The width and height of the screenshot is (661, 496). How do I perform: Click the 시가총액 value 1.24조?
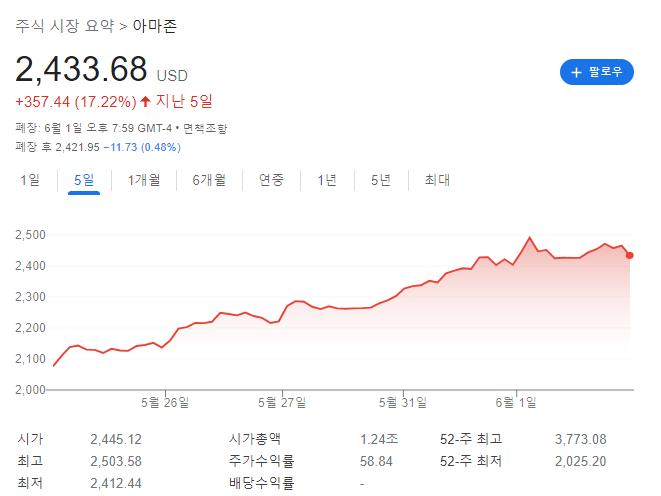379,440
